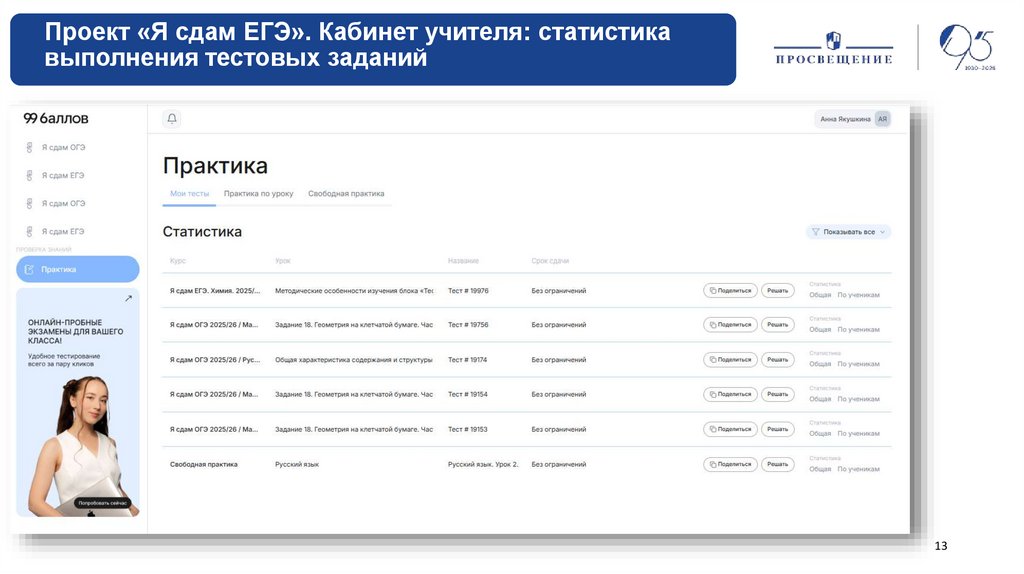Click the Срок сдачи column header
This screenshot has width=1024, height=574.
(550, 261)
